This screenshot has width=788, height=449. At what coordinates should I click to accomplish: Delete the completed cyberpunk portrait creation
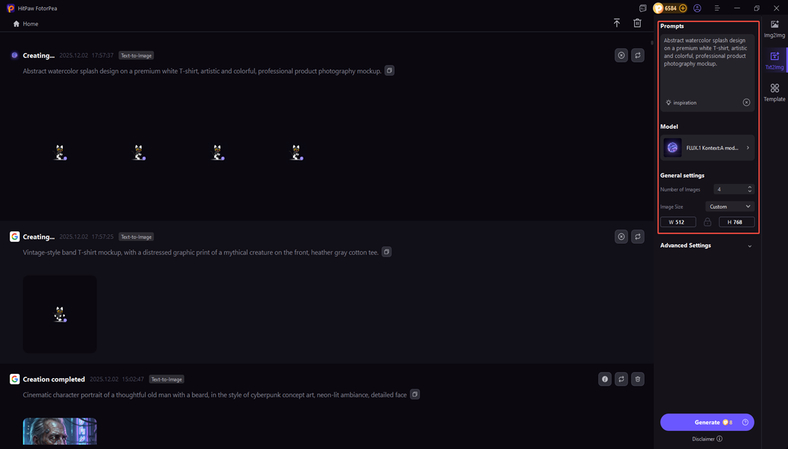click(638, 379)
